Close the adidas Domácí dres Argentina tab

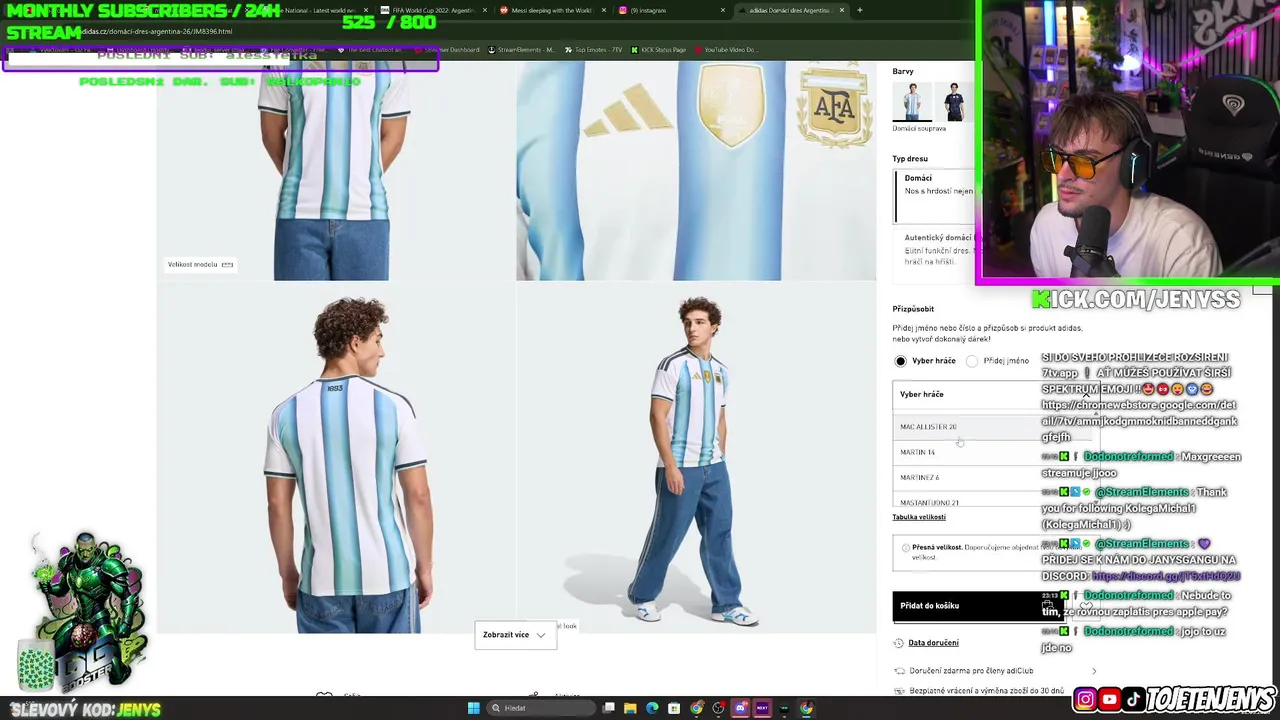tap(842, 10)
